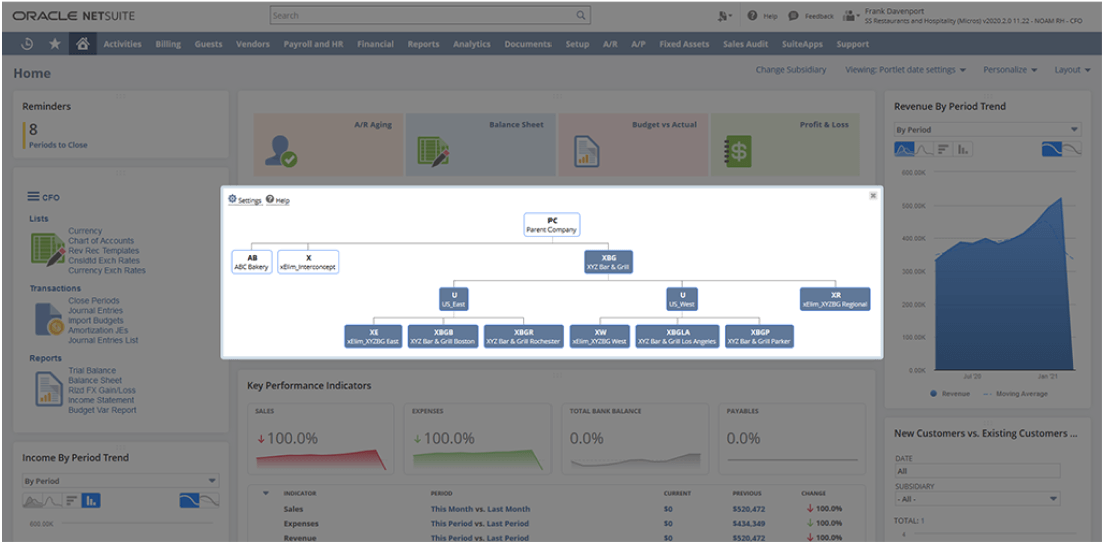Open Periods to Close reminder

pos(58,145)
